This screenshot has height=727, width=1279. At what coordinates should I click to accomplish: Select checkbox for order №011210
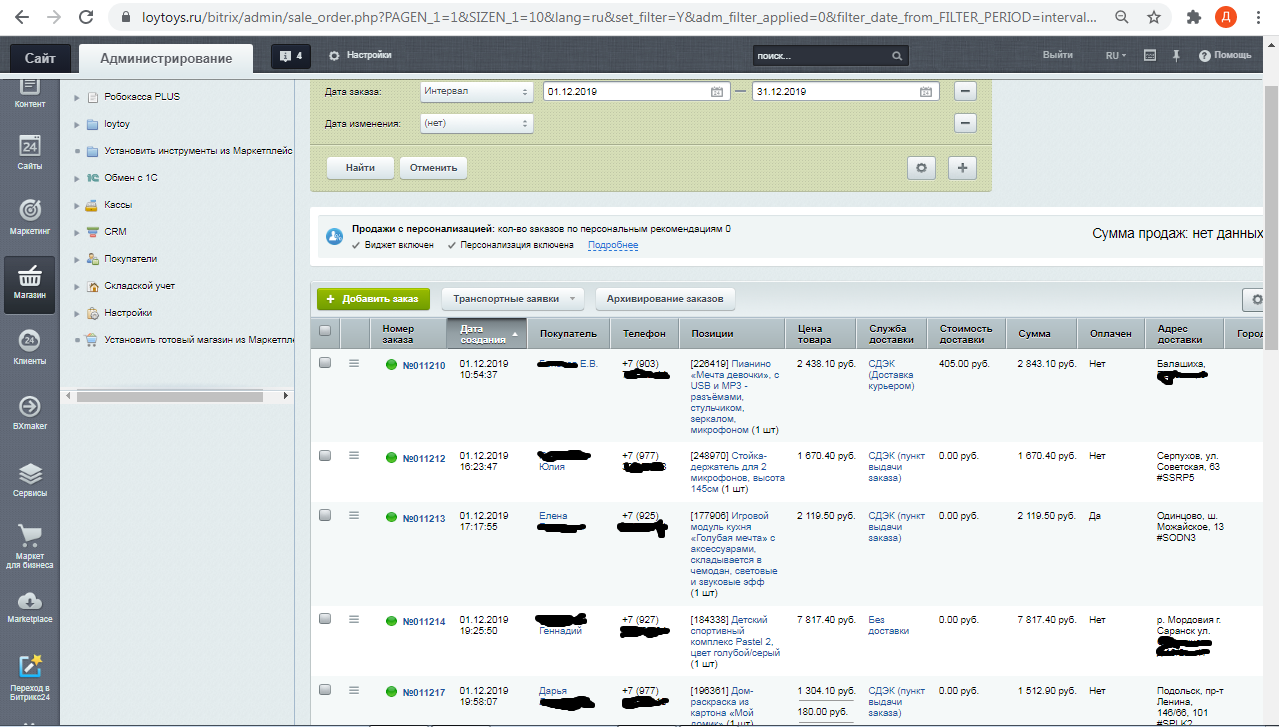point(324,363)
